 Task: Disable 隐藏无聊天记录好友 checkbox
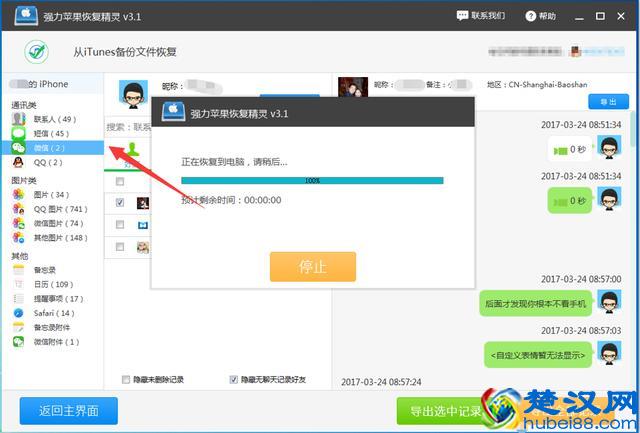(x=233, y=380)
